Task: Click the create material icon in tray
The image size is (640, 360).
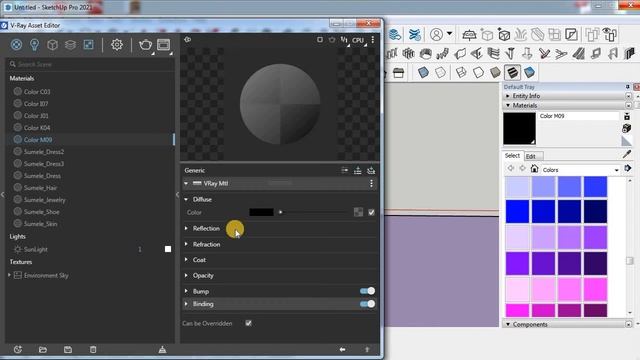Action: click(627, 128)
